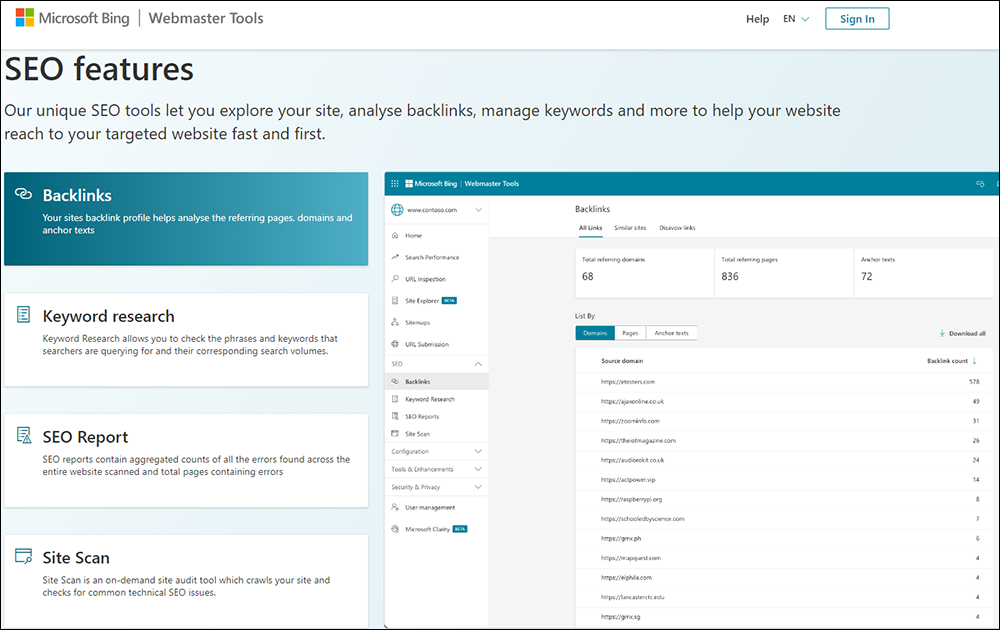Viewport: 1000px width, 630px height.
Task: Open the Keyword research card heading
Action: 108,316
